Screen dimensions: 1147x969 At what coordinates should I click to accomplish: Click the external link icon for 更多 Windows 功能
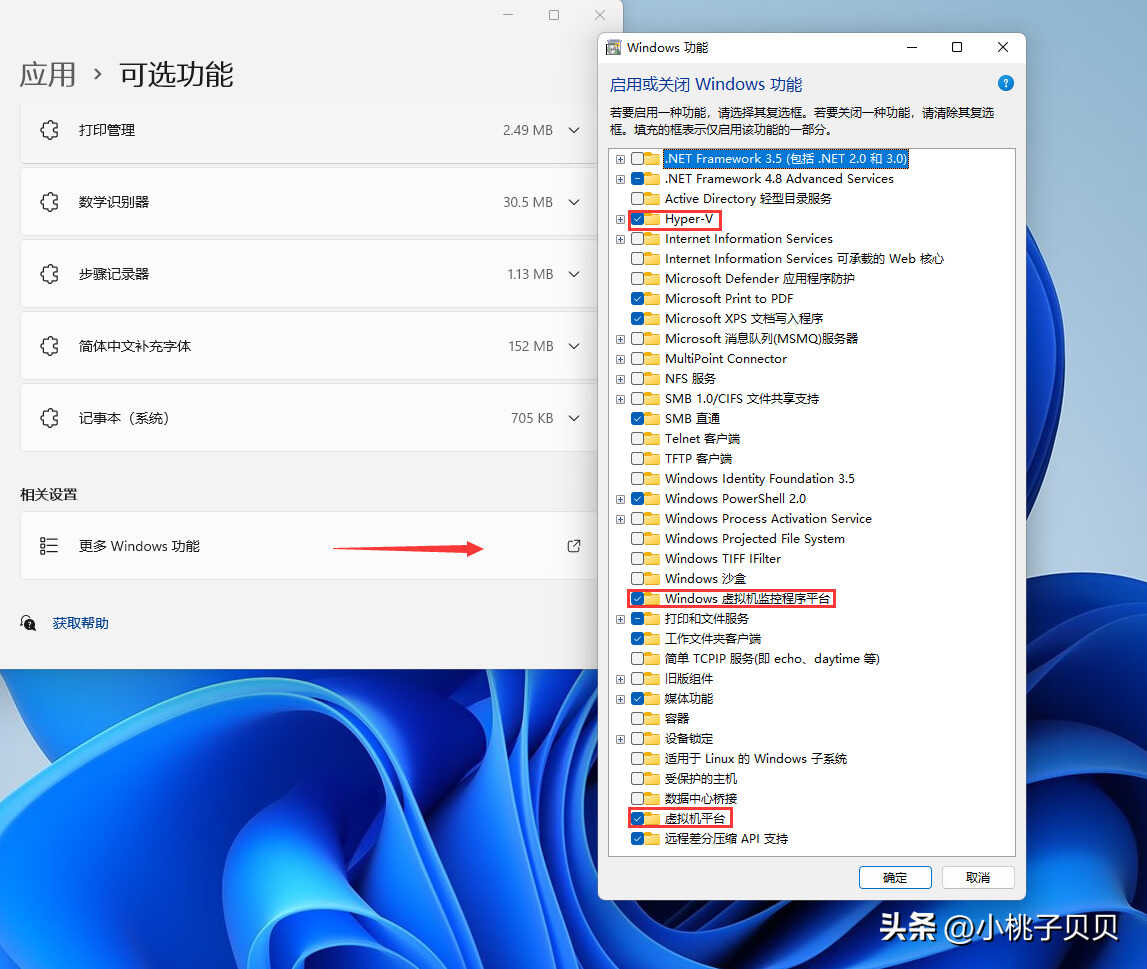coord(574,546)
